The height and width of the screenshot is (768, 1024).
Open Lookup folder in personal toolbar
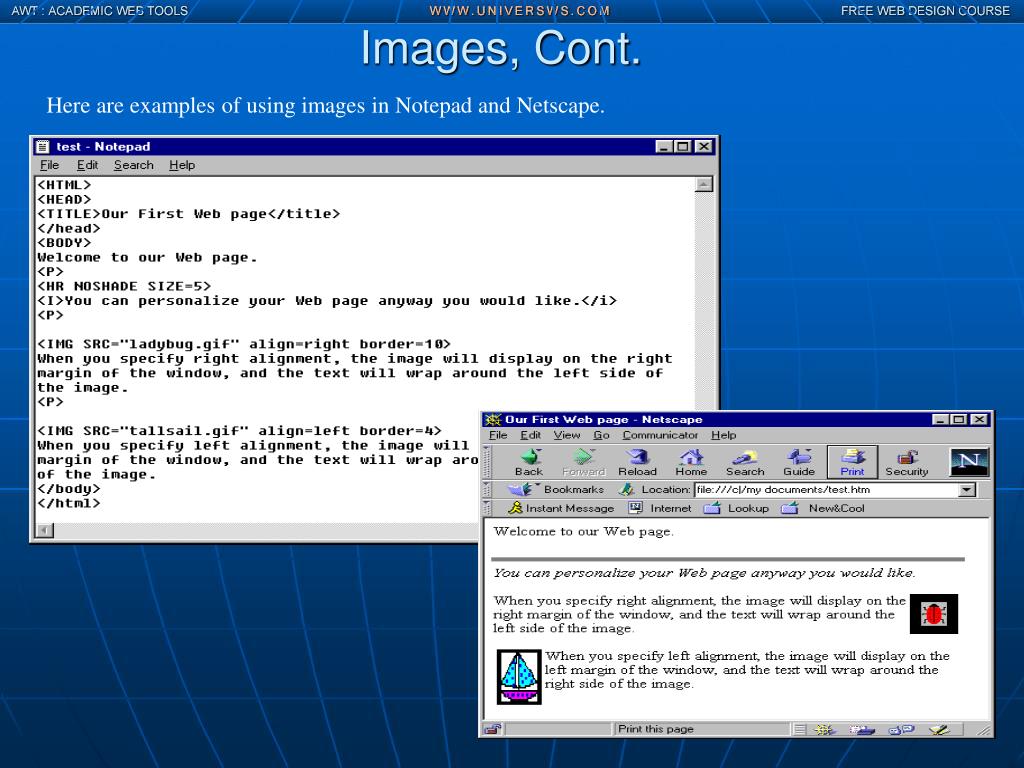tap(736, 508)
